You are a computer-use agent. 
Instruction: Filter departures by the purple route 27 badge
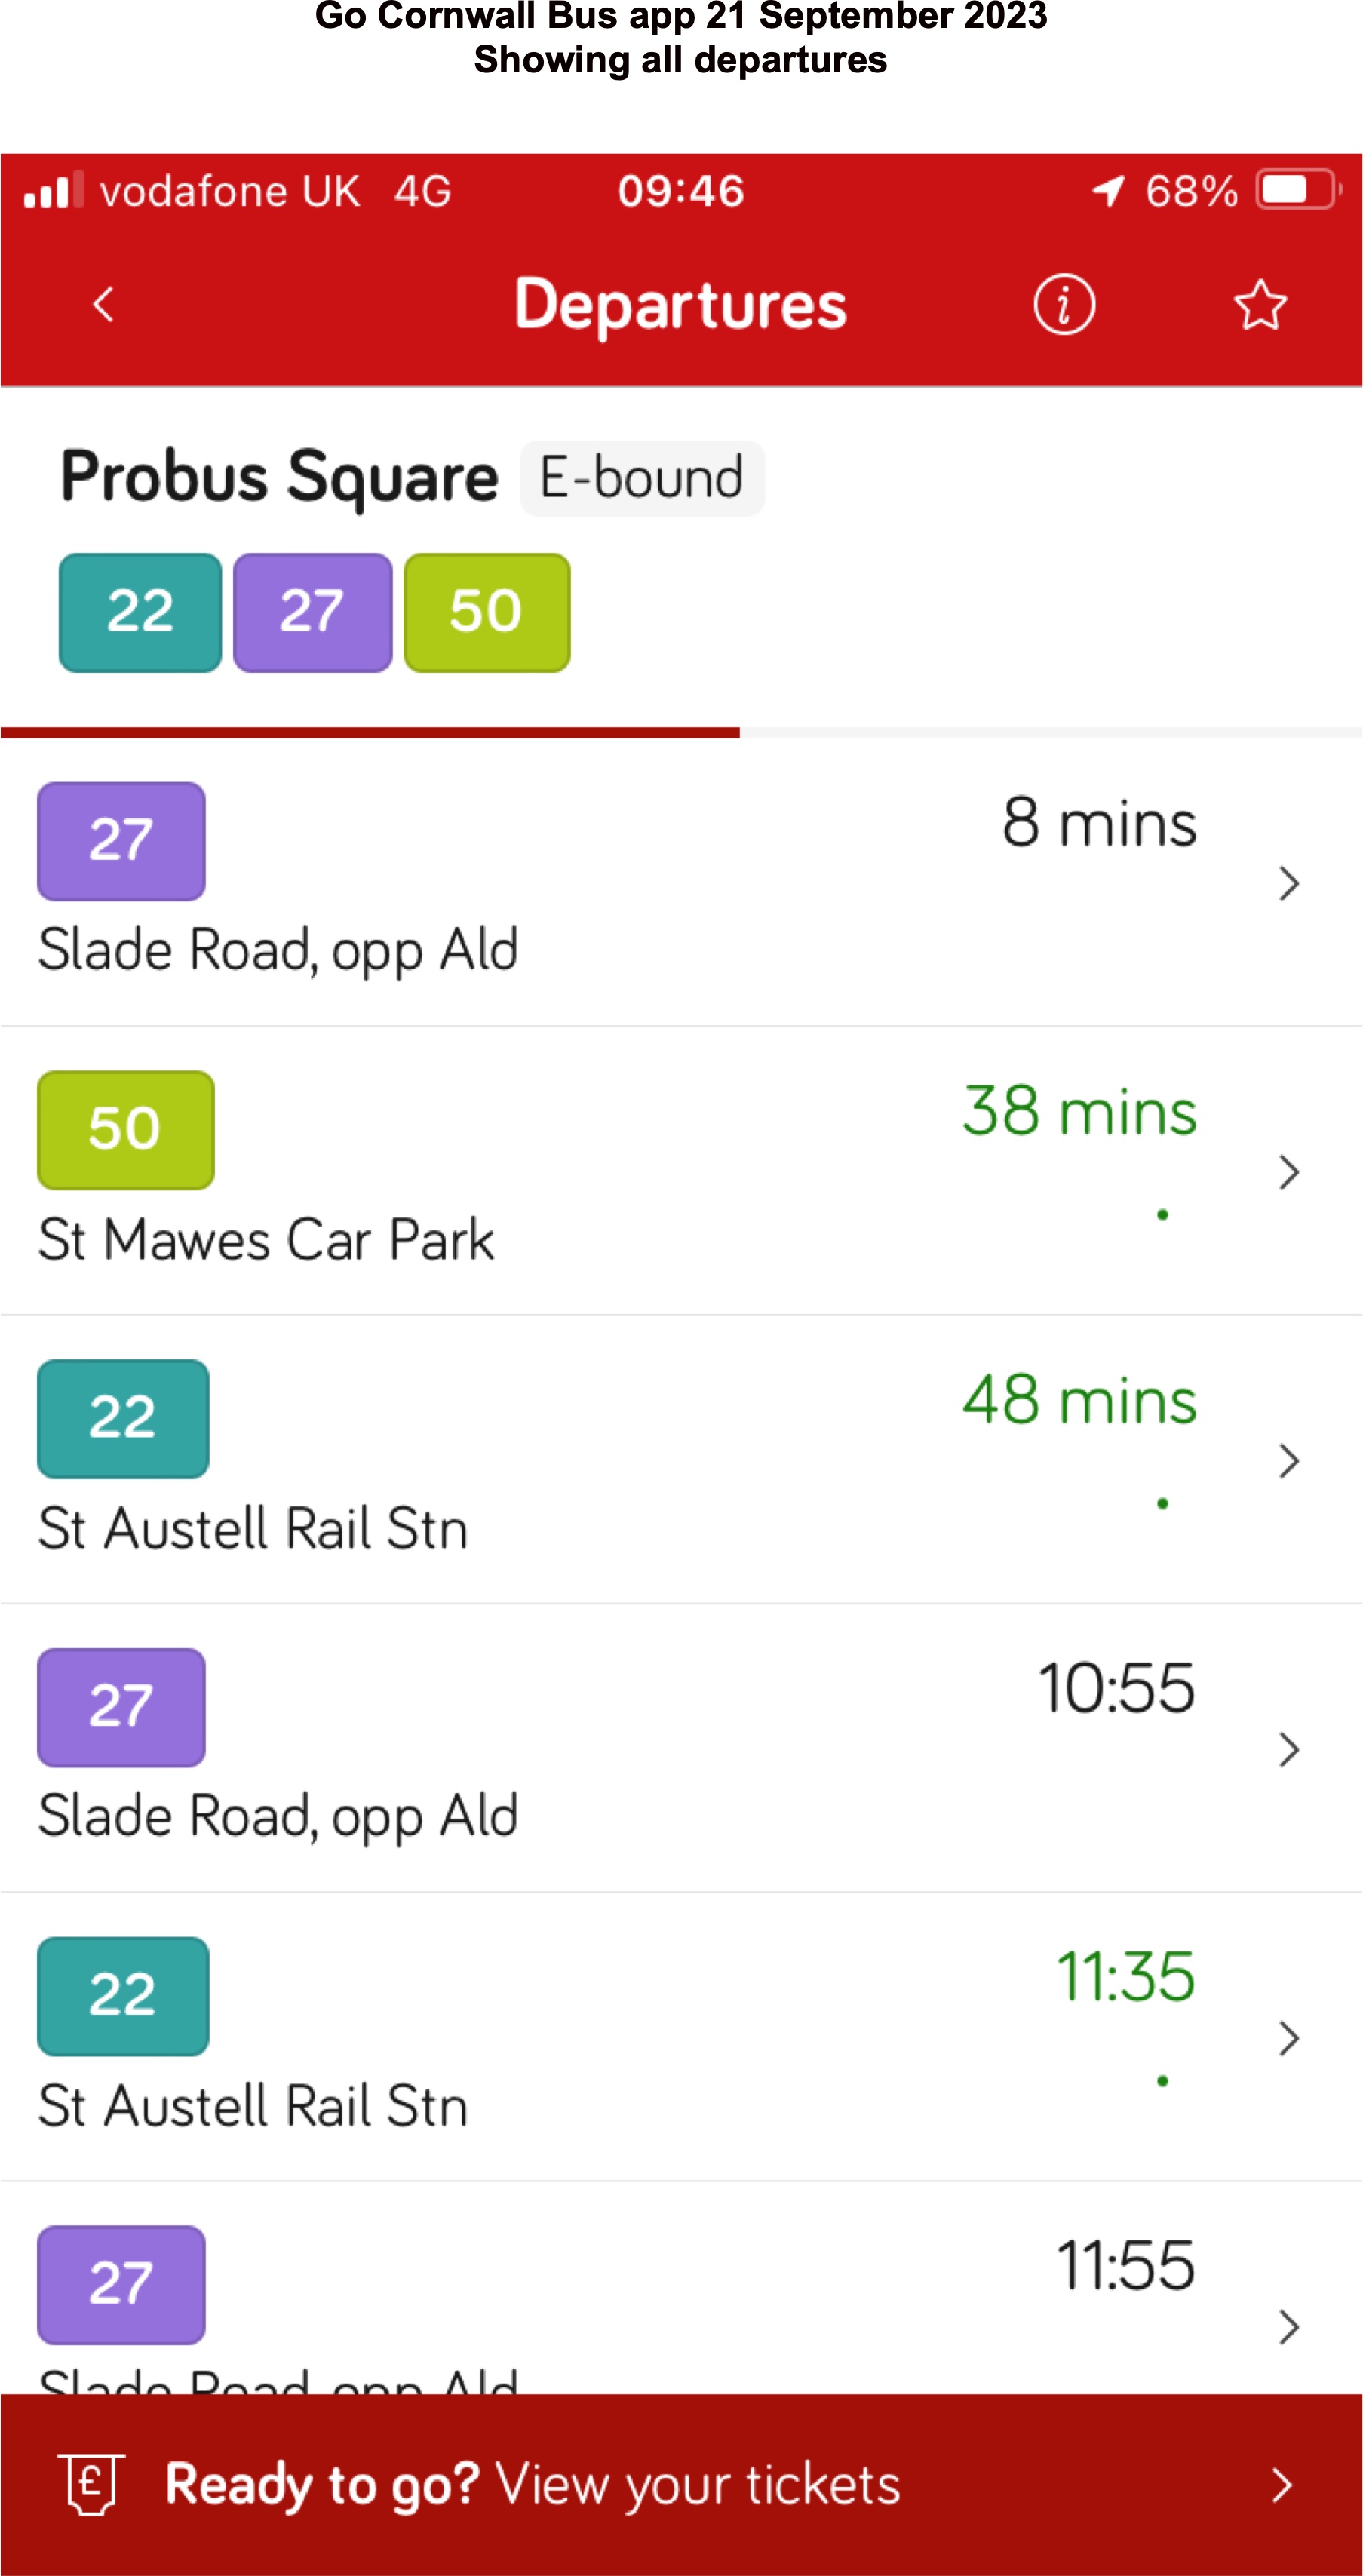(x=312, y=612)
